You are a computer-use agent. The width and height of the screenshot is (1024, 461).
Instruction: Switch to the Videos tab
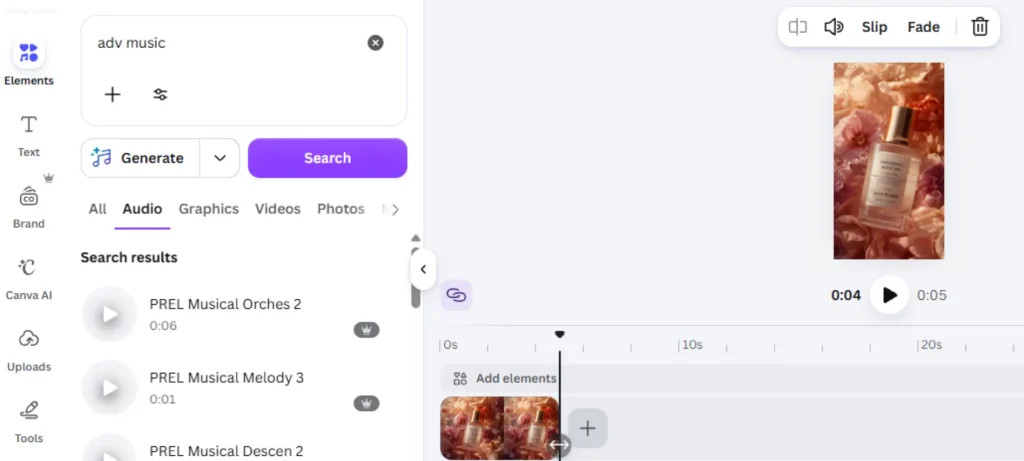[278, 209]
